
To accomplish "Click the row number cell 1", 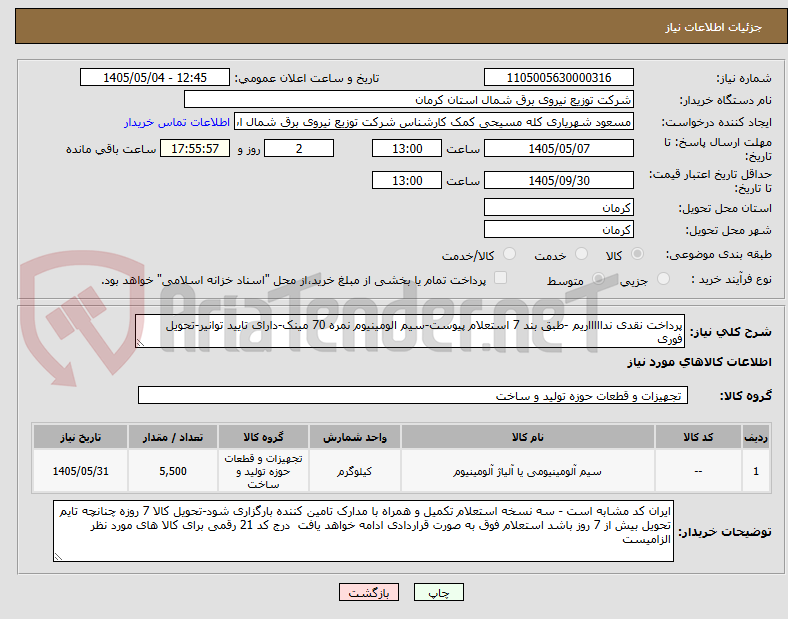I will (x=756, y=471).
